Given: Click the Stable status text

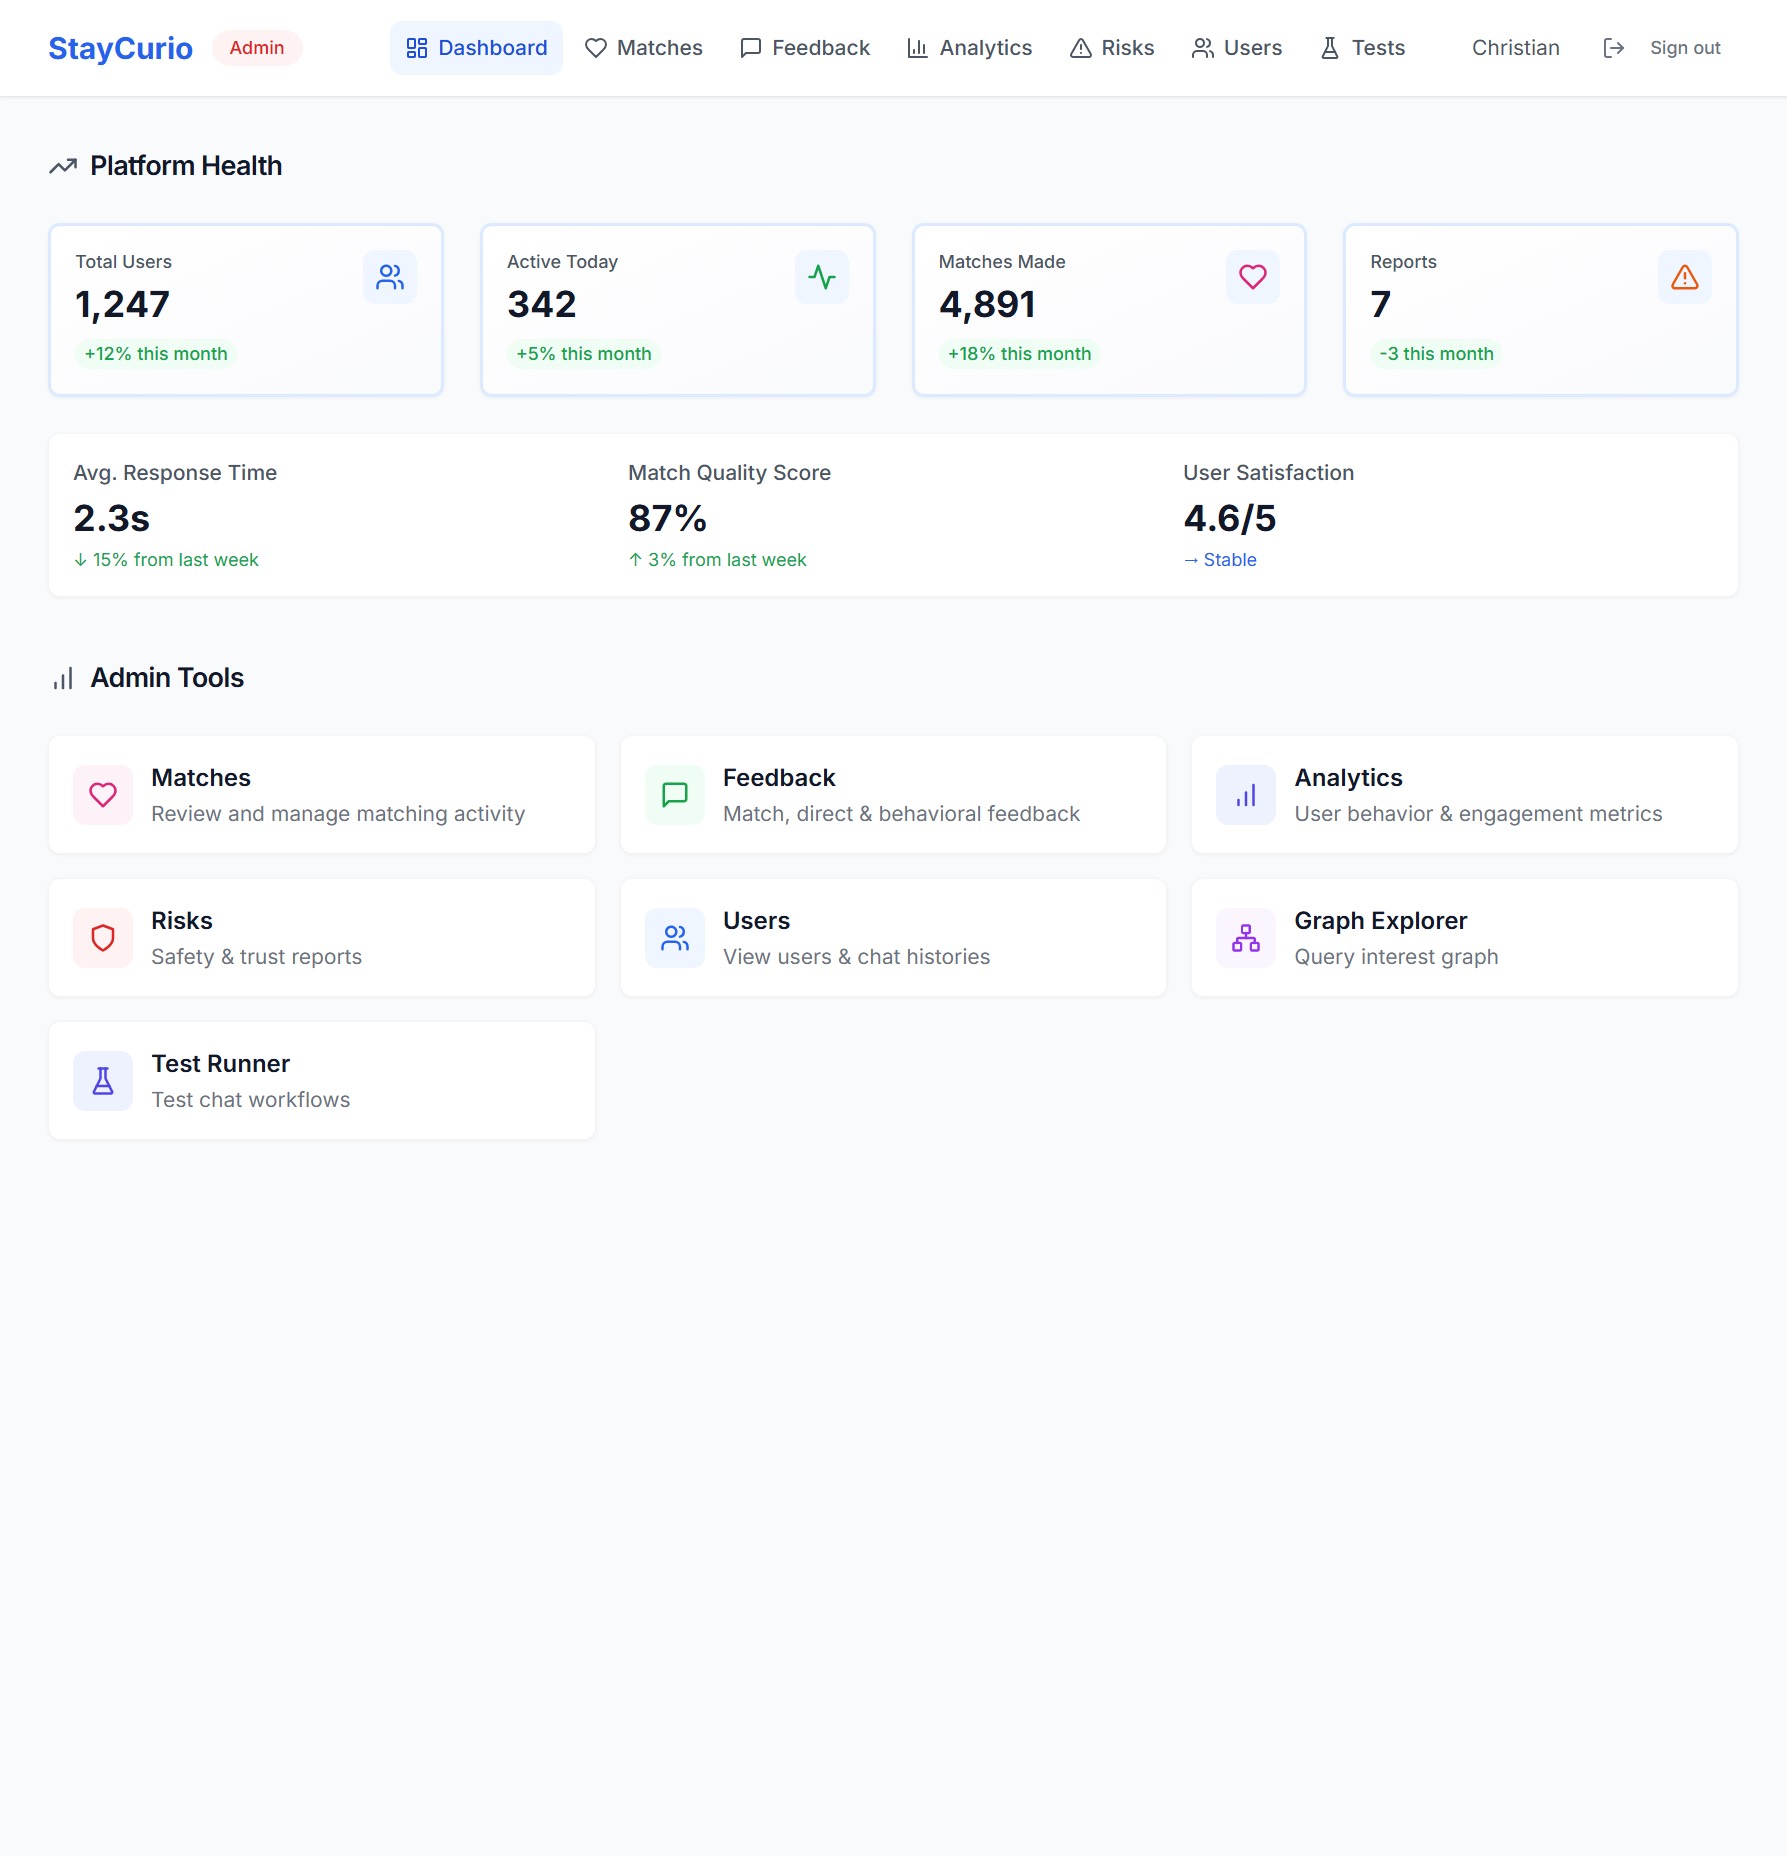Looking at the screenshot, I should coord(1230,560).
